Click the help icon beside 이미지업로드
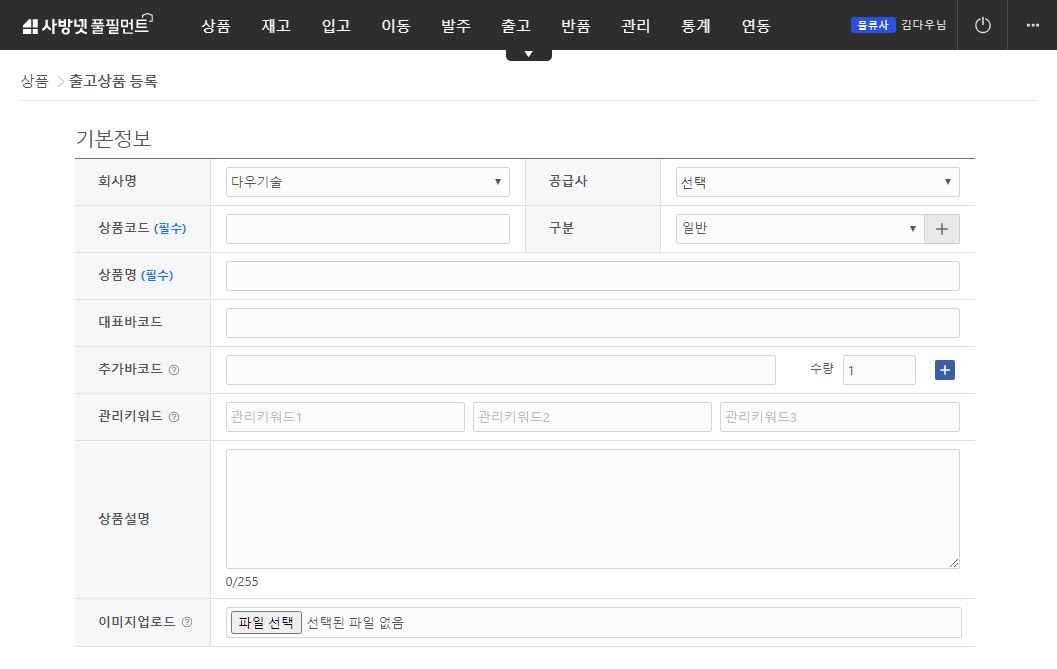1057x669 pixels. (x=186, y=622)
